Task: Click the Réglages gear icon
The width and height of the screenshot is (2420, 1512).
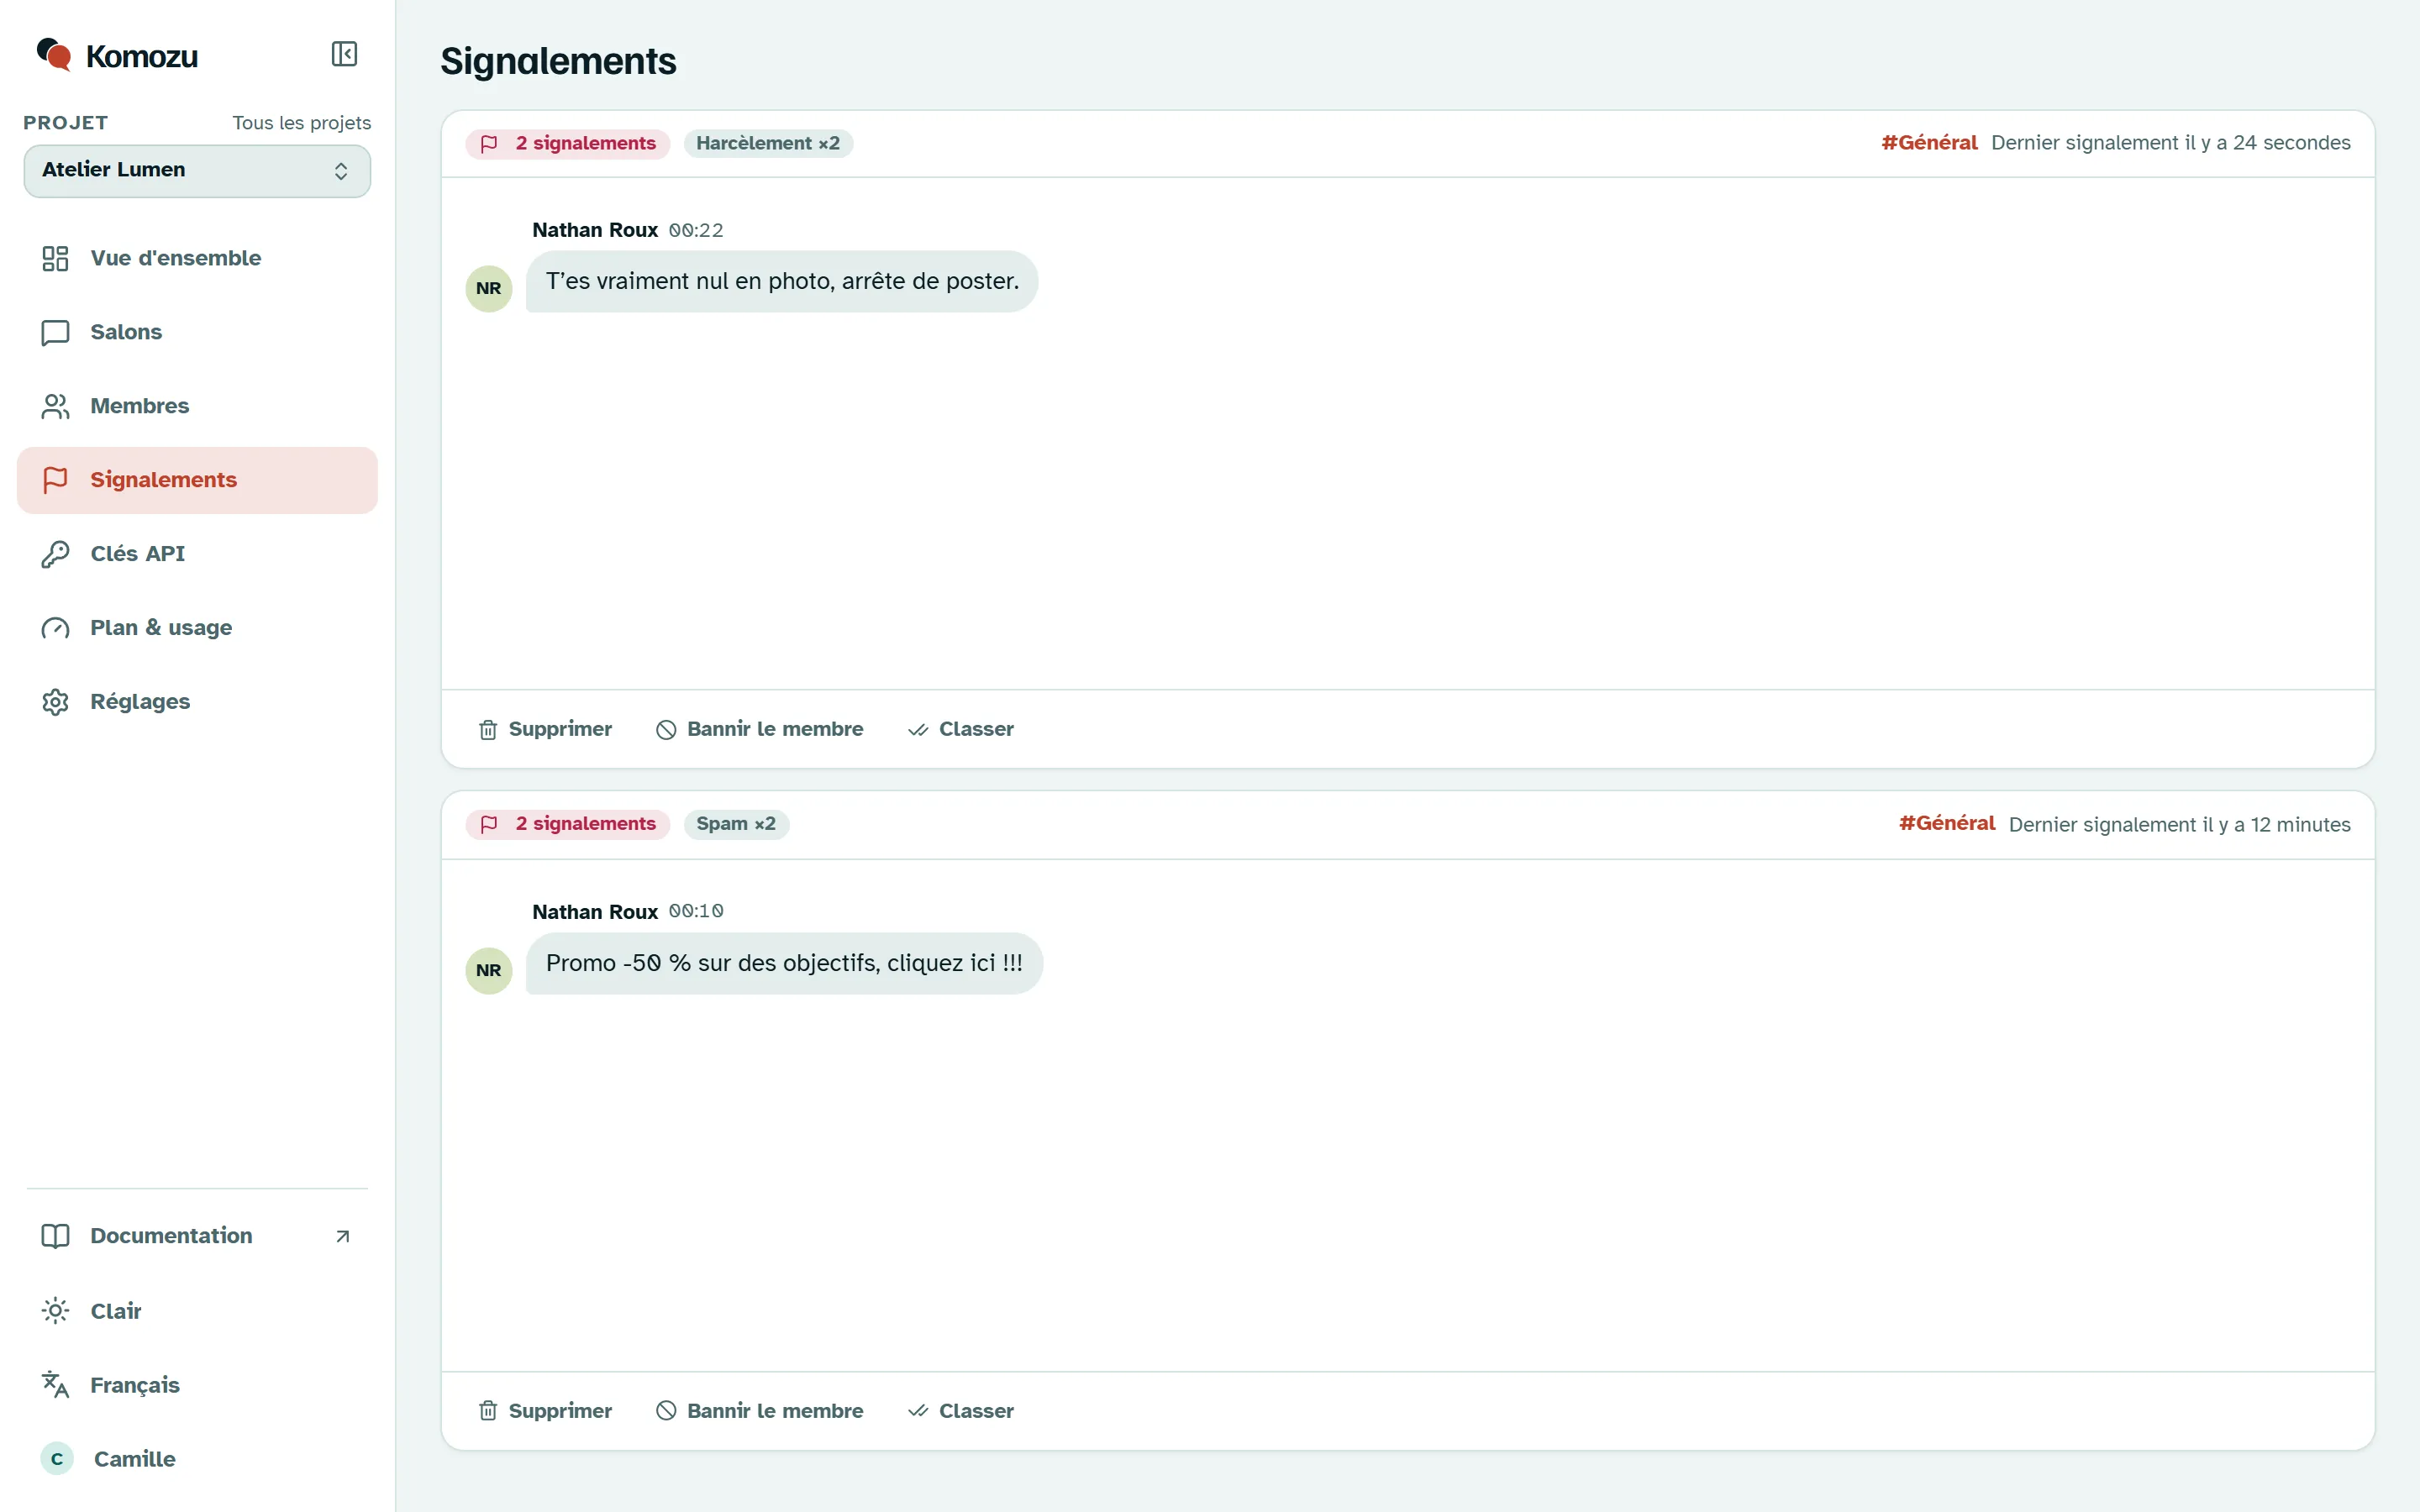Action: point(55,702)
